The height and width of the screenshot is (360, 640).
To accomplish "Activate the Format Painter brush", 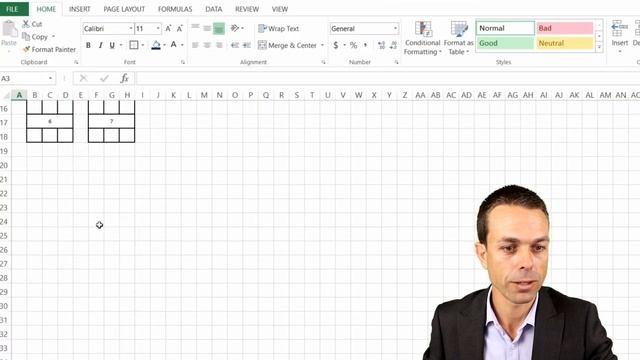I will (x=49, y=49).
